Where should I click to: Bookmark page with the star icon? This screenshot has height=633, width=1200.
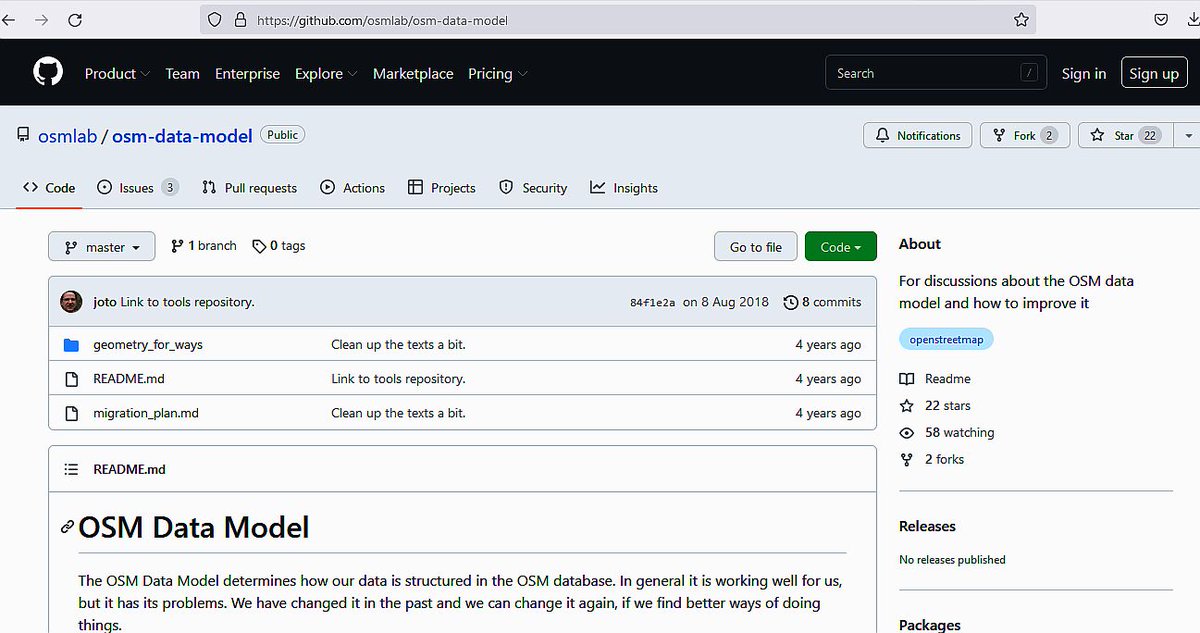coord(1021,19)
